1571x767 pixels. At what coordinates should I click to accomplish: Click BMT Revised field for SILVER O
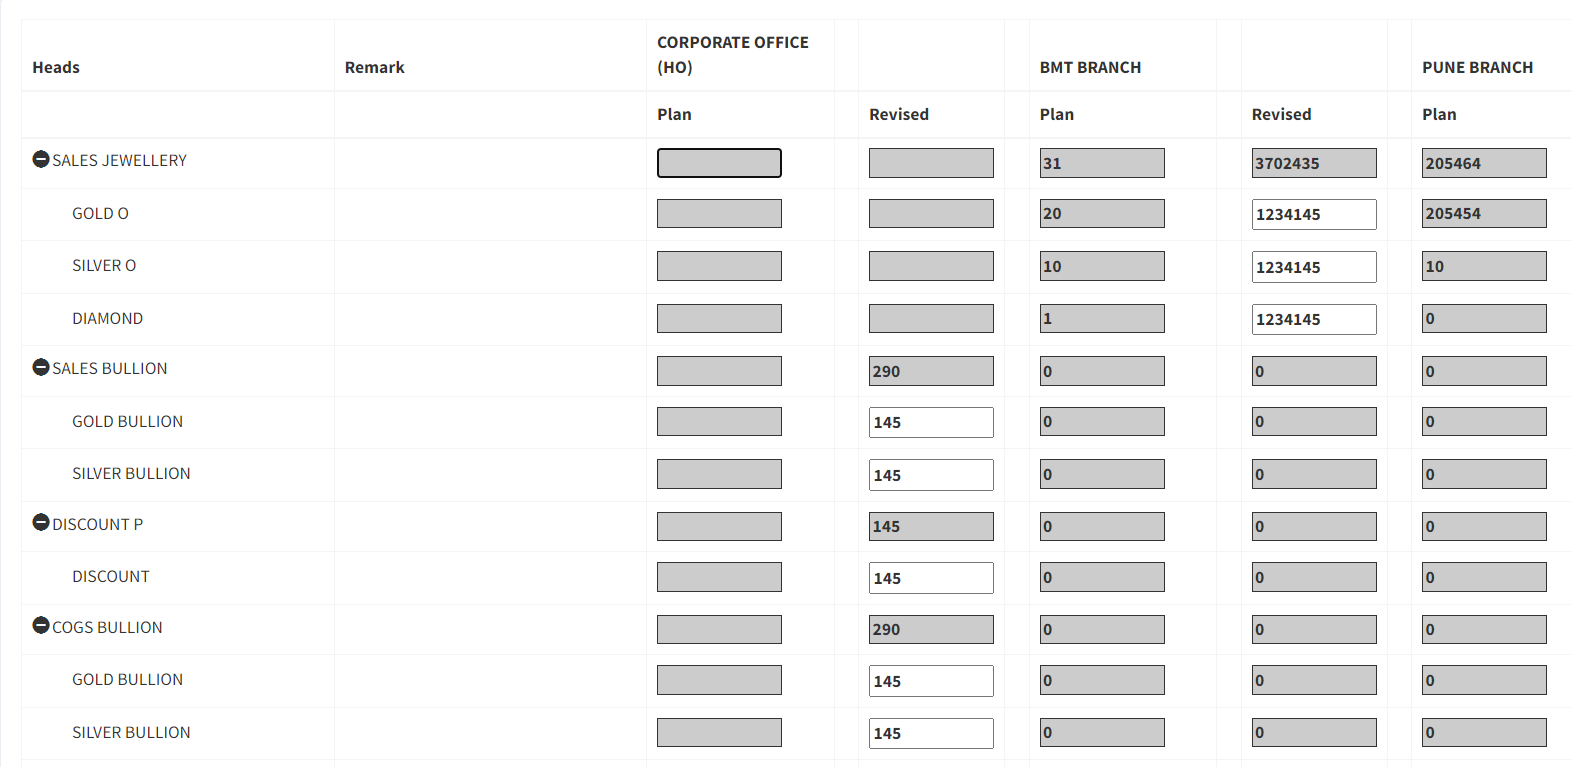[x=1314, y=267]
